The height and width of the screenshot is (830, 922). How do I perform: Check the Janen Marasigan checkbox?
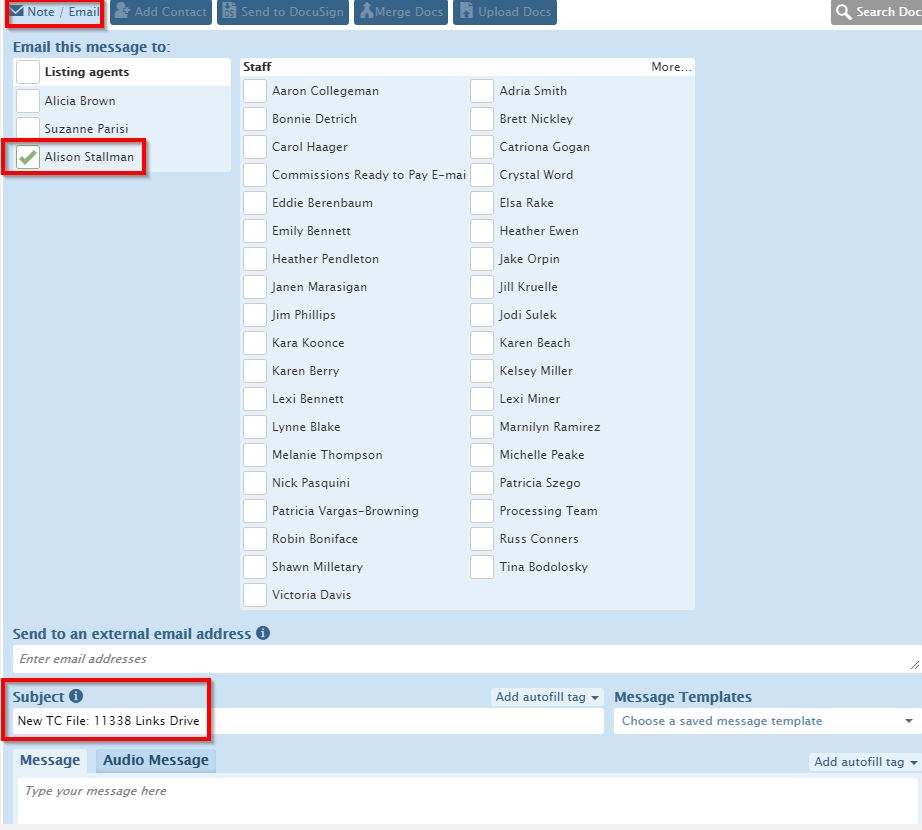point(255,287)
